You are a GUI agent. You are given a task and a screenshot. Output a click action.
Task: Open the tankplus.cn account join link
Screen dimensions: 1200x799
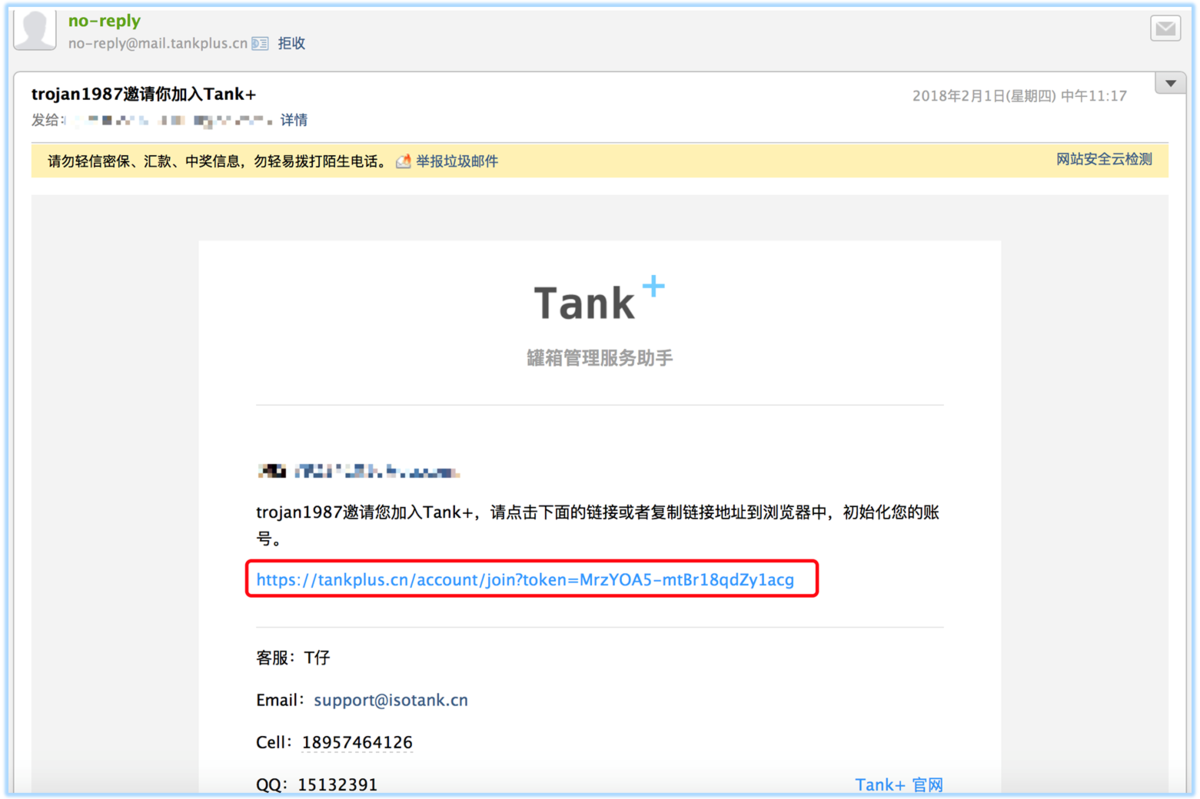[x=525, y=580]
